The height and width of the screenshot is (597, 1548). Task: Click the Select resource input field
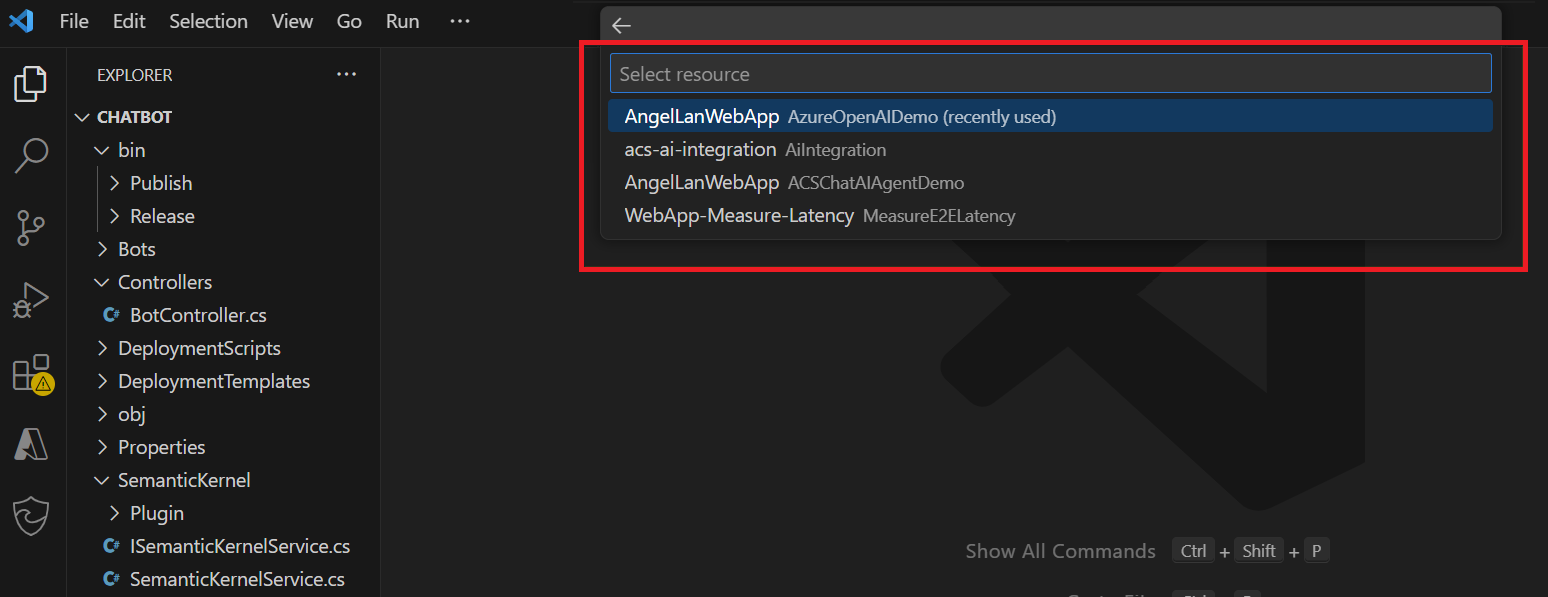point(1050,73)
